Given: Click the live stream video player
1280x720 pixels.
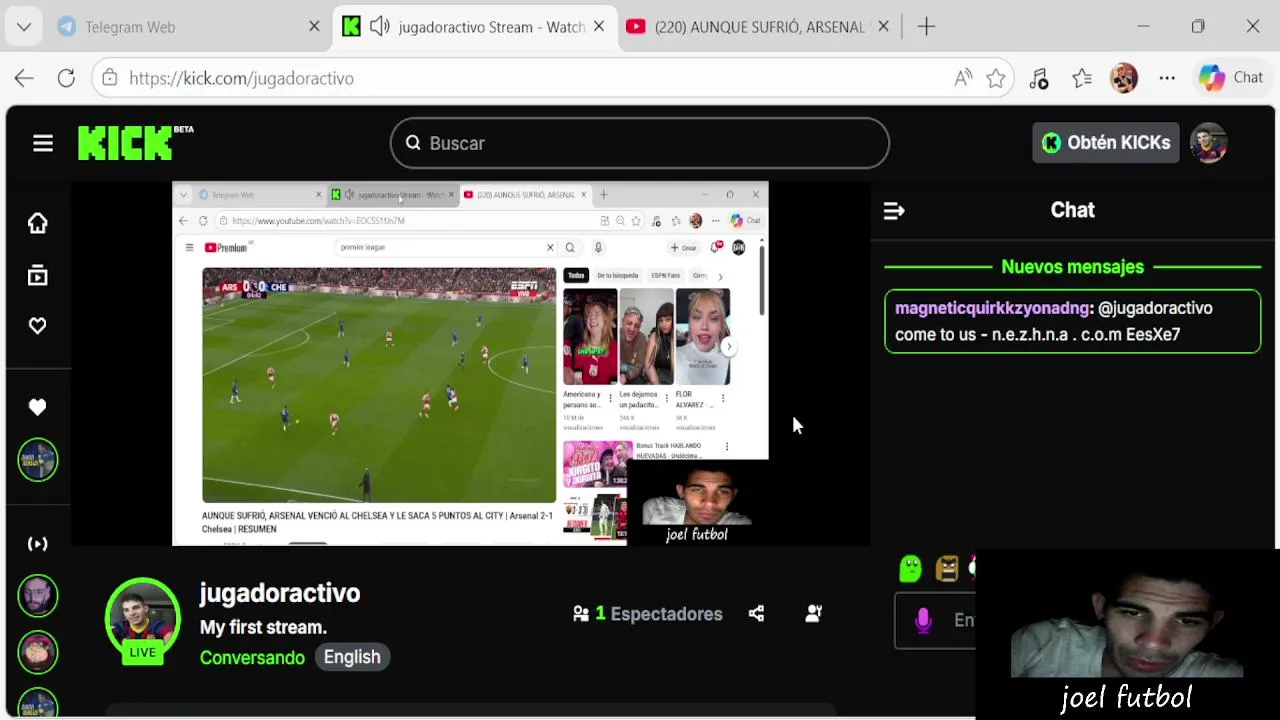Looking at the screenshot, I should pyautogui.click(x=470, y=363).
